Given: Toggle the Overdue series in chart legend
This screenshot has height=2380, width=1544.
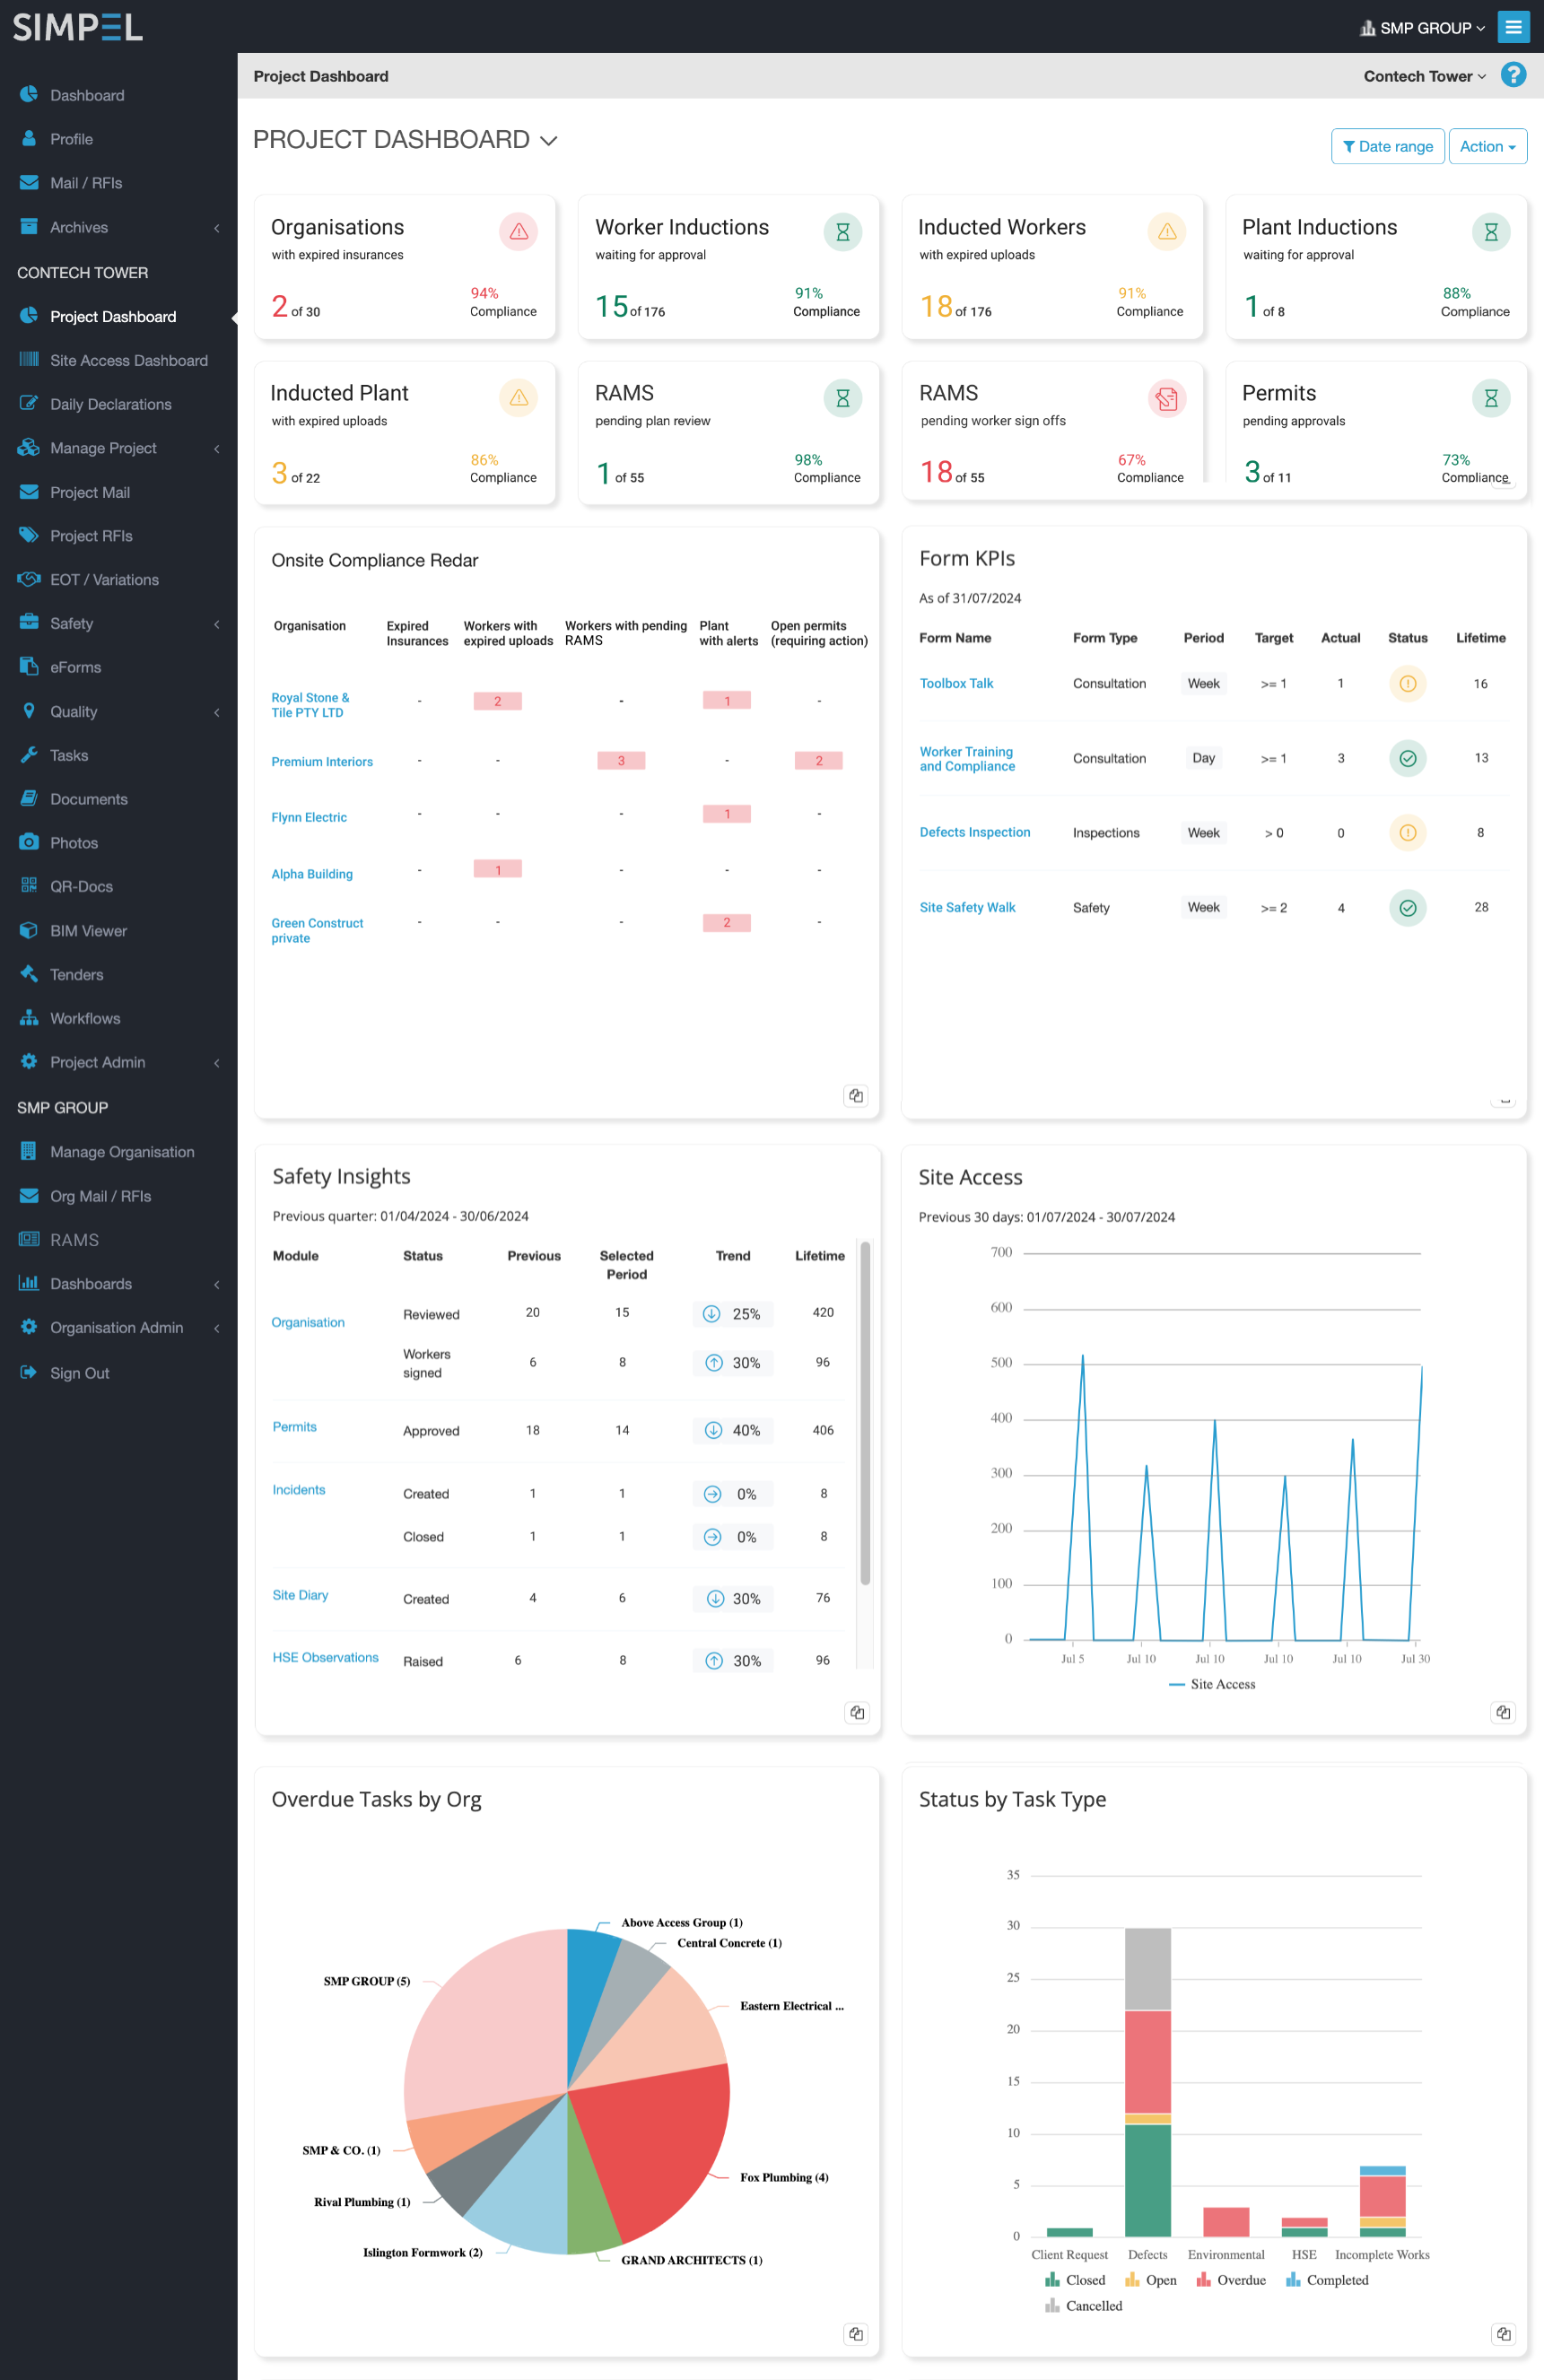Looking at the screenshot, I should coord(1231,2280).
